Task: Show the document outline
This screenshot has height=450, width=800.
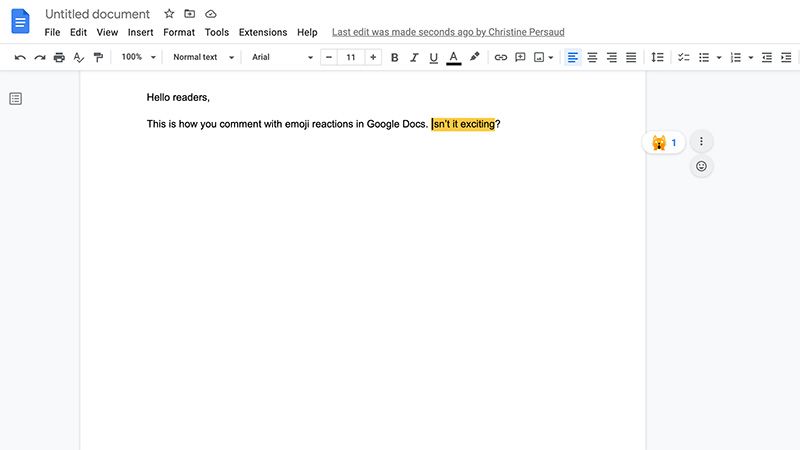Action: [15, 98]
